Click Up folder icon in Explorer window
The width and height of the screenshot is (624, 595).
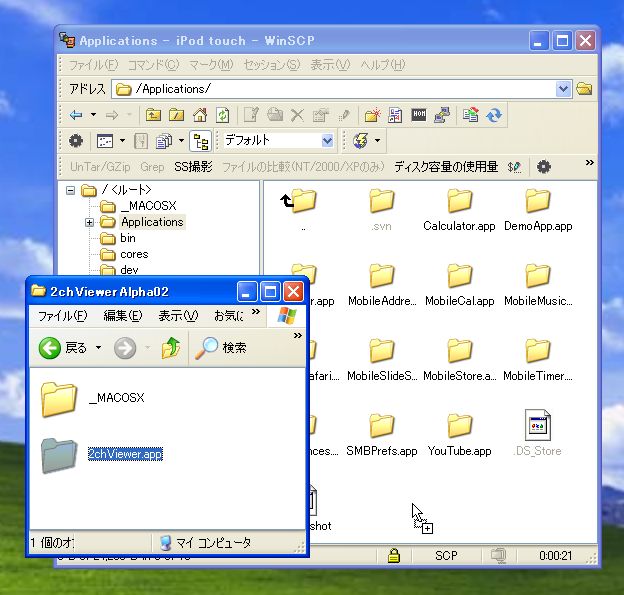tap(171, 348)
